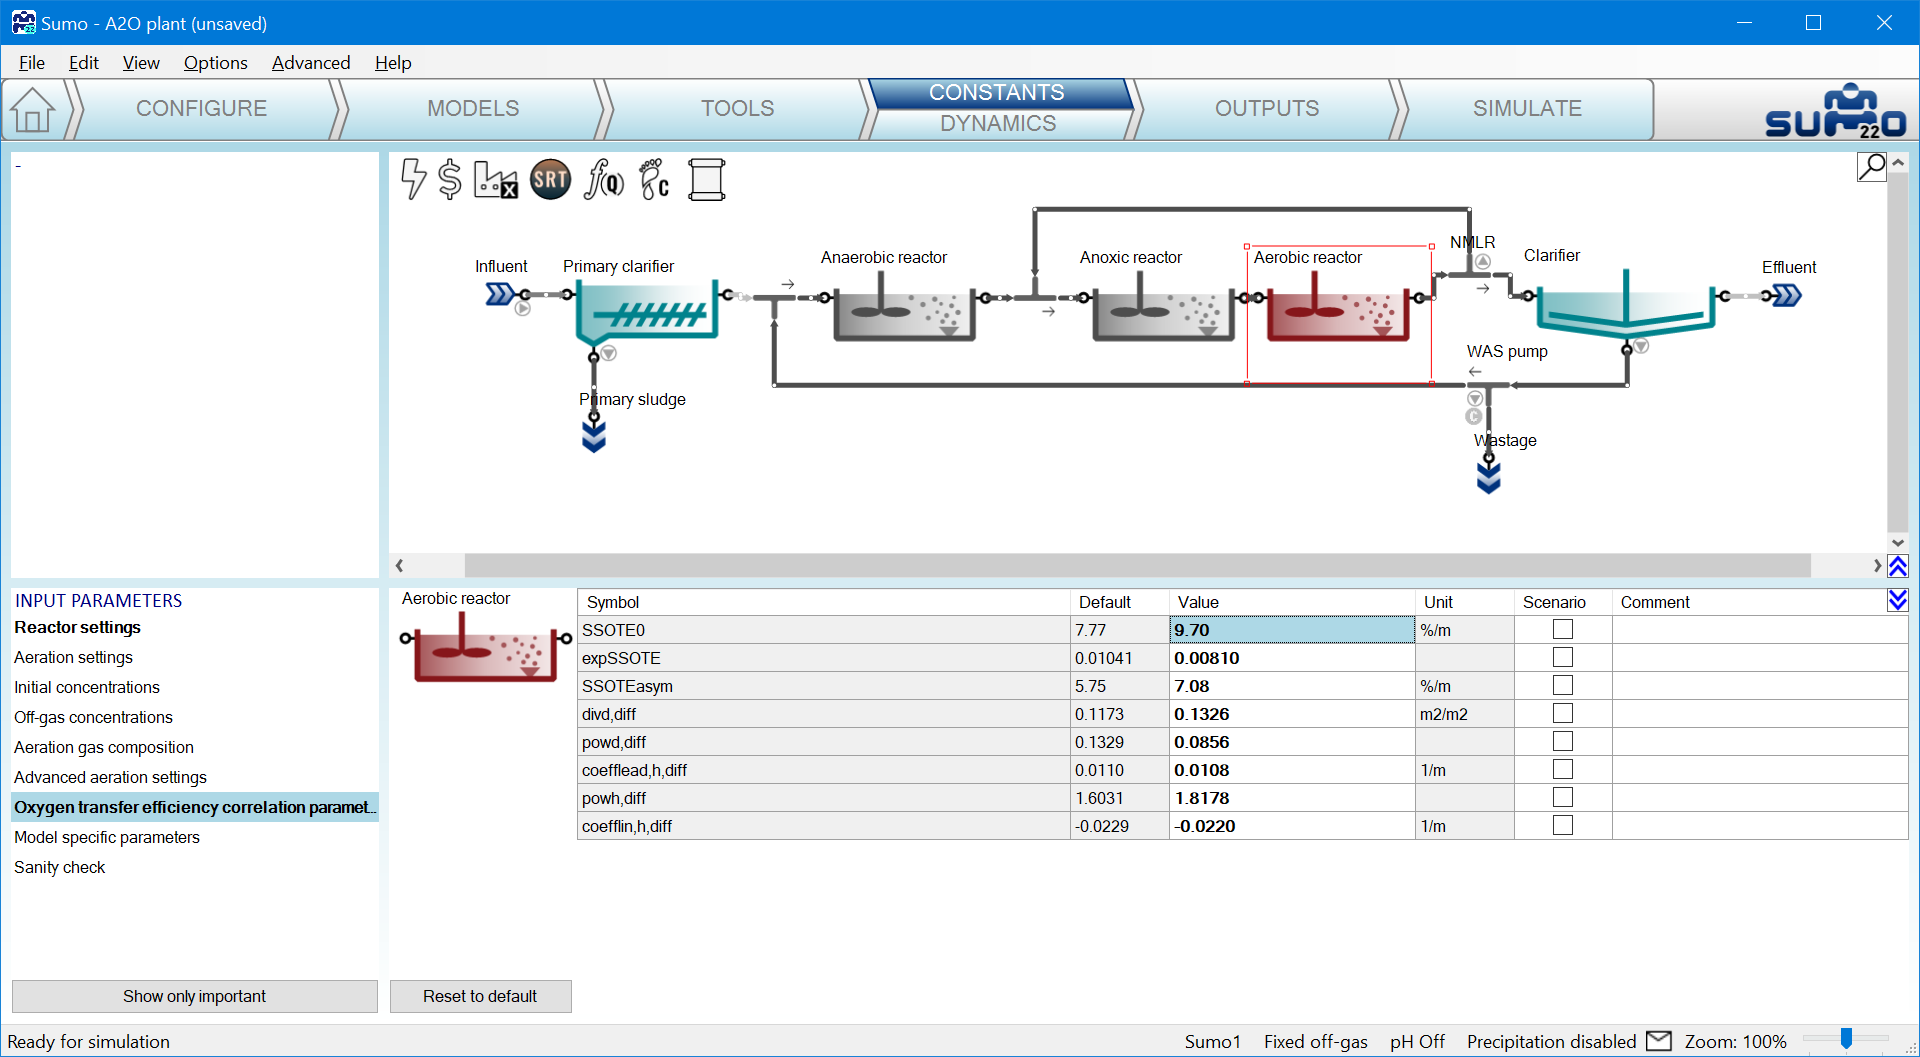
Task: Click the lightning bolt energy icon
Action: pyautogui.click(x=413, y=179)
